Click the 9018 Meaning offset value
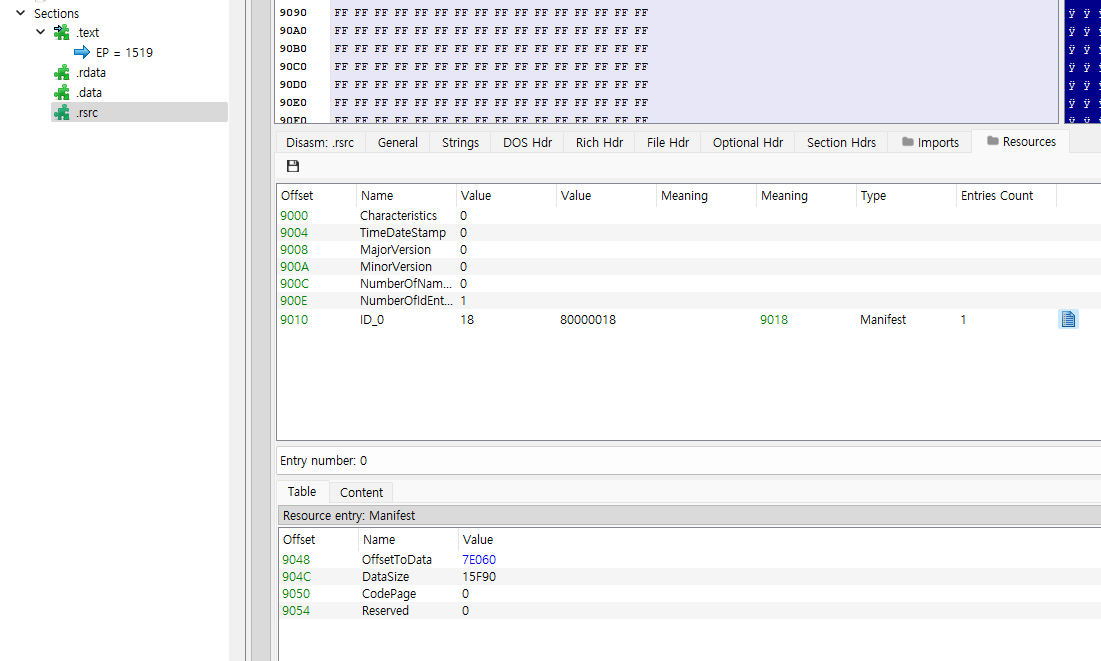This screenshot has height=661, width=1101. pos(774,320)
